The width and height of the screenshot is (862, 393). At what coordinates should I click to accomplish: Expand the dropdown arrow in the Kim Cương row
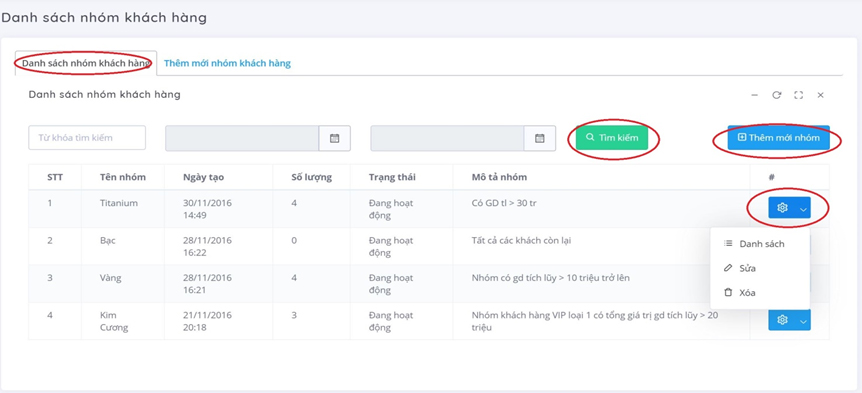804,320
